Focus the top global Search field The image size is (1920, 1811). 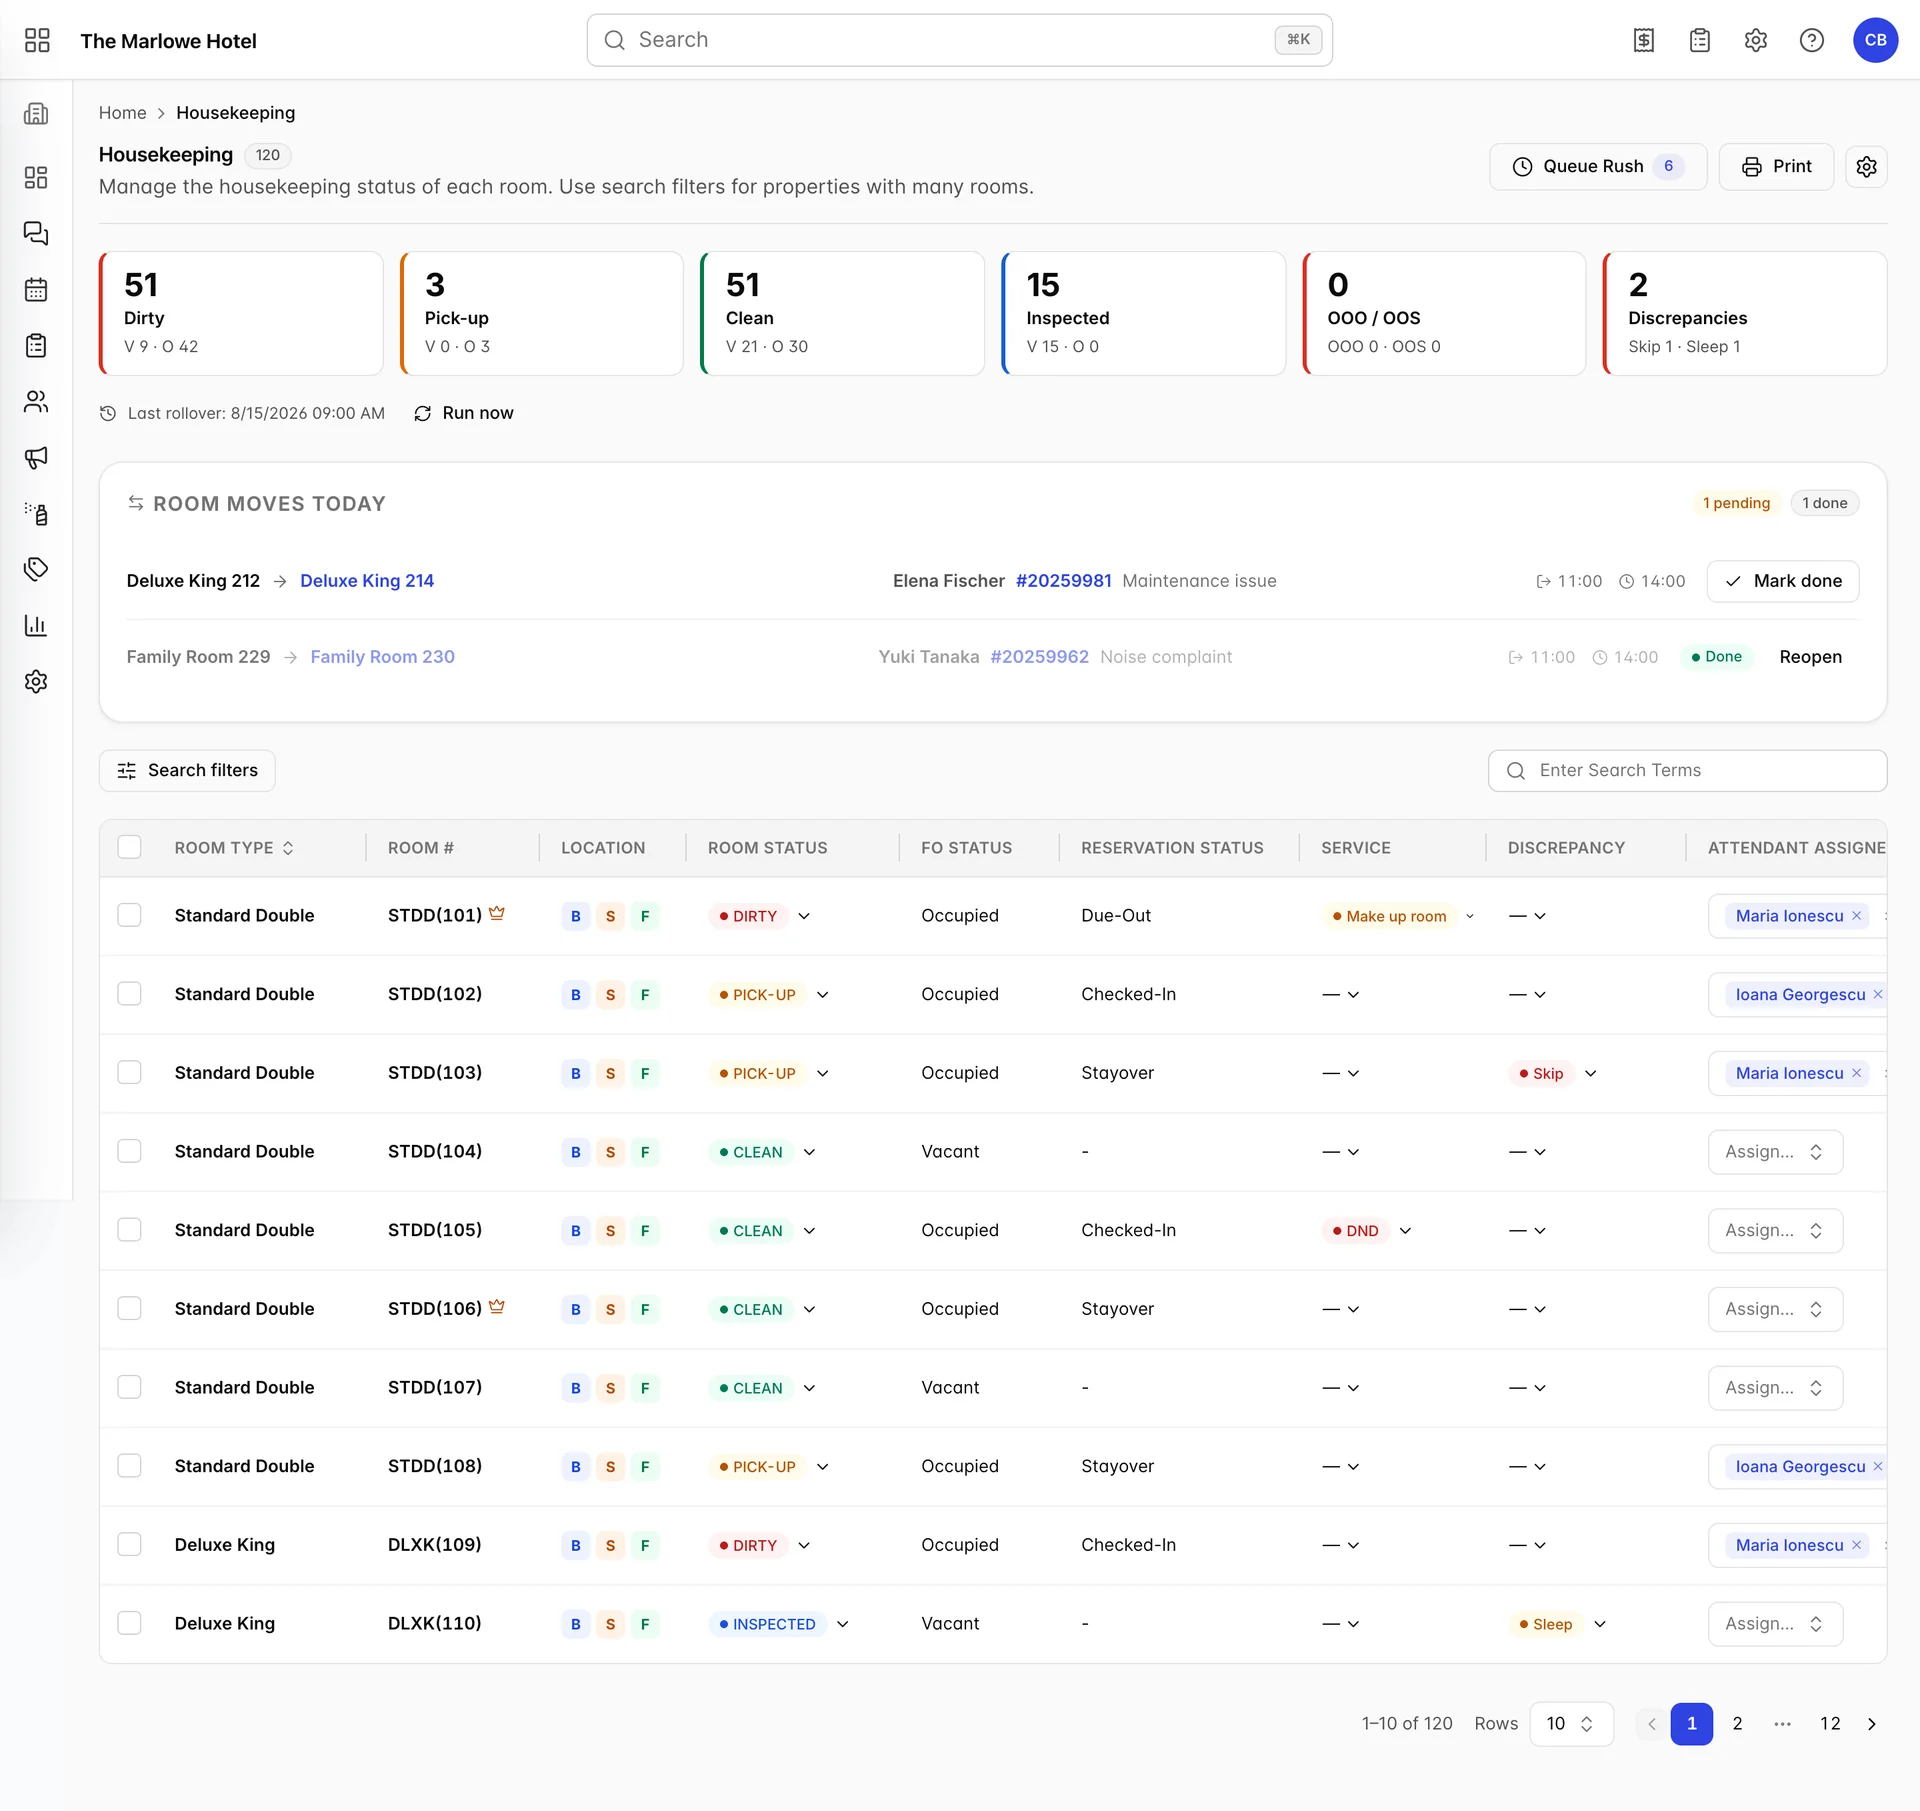pos(959,40)
